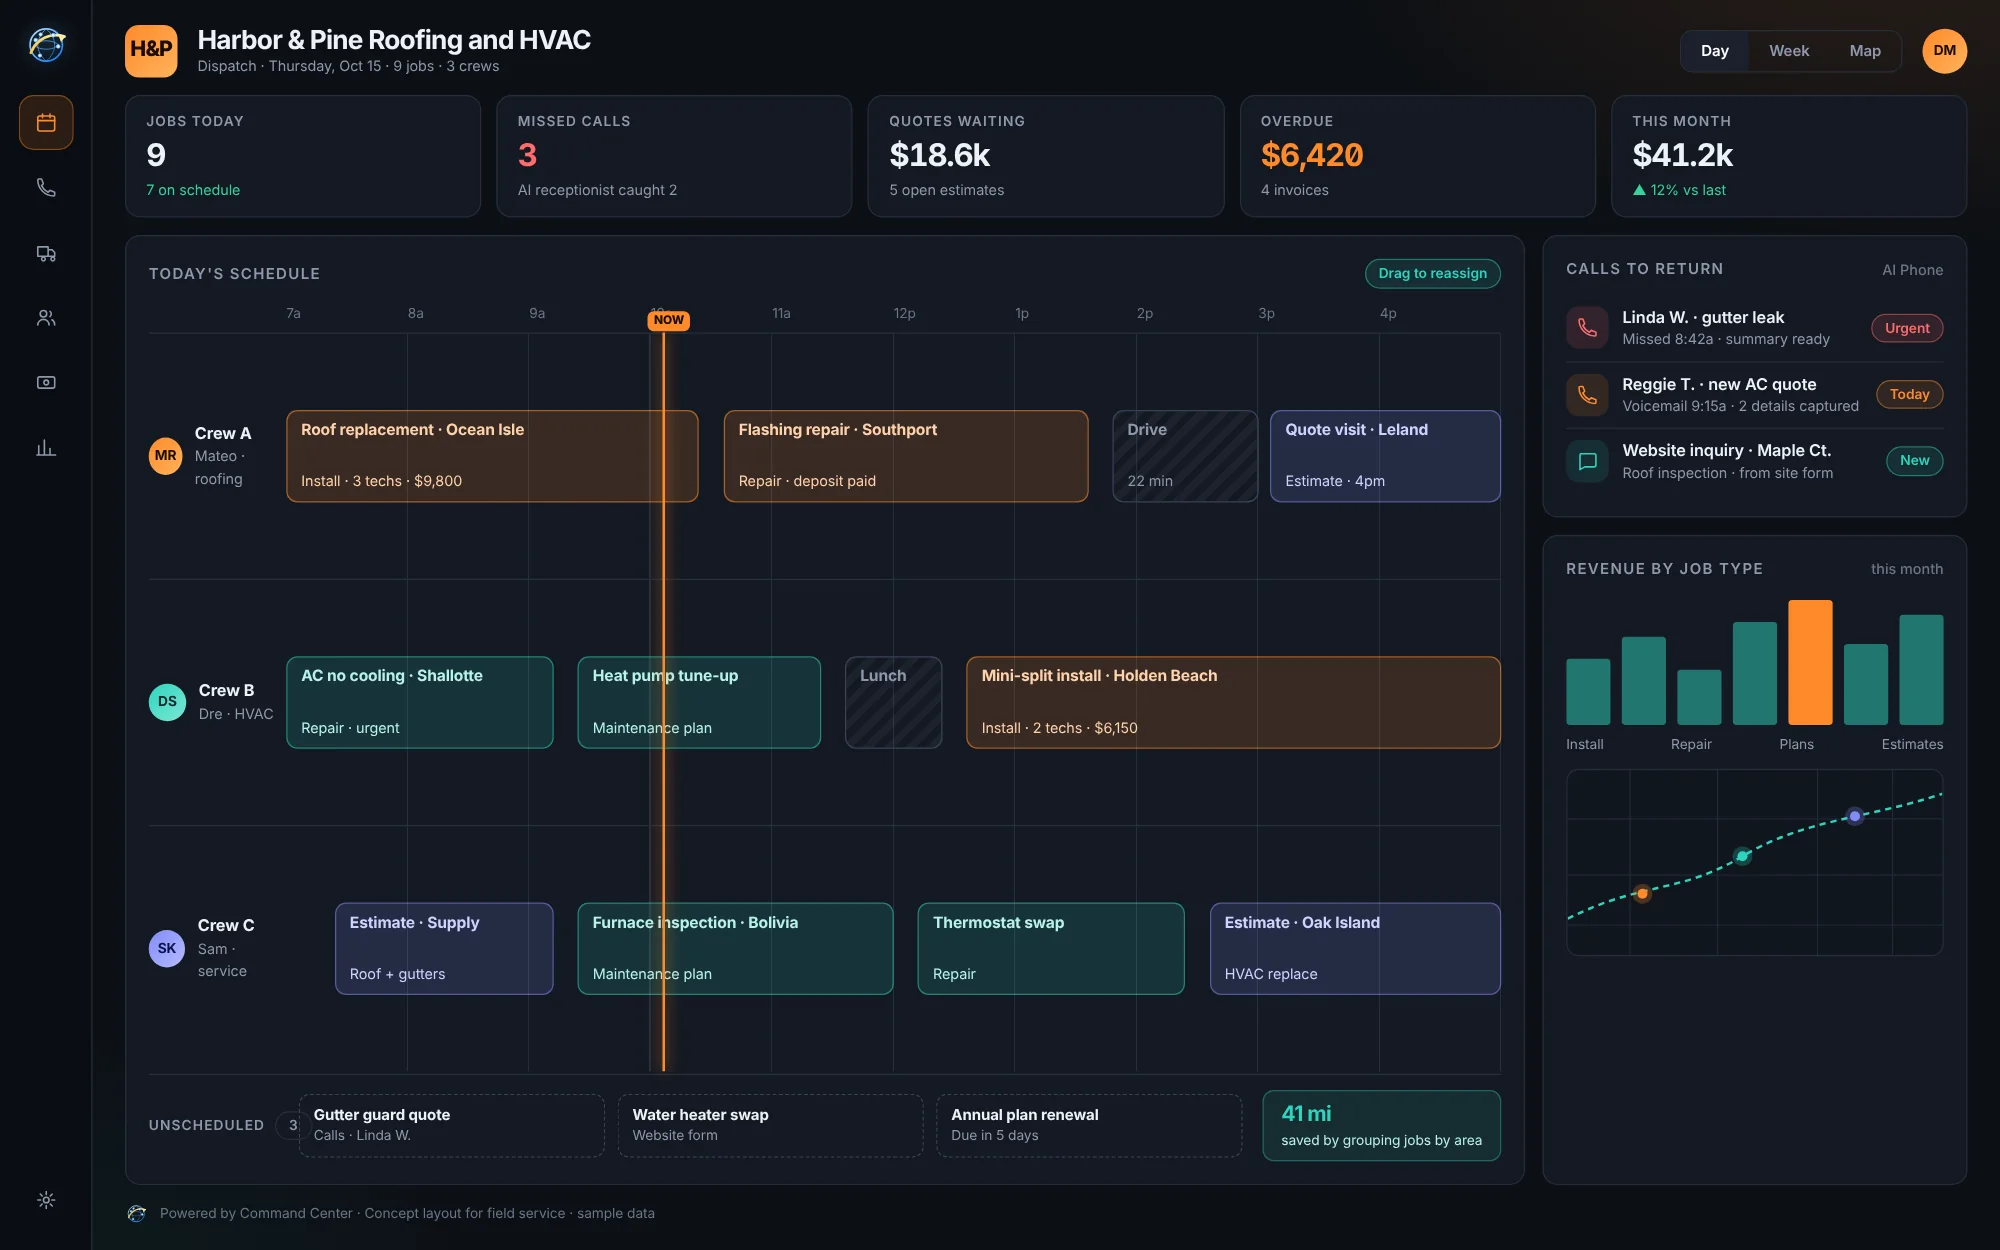Image resolution: width=2000 pixels, height=1250 pixels.
Task: Click the Today badge for Reggie T.
Action: pos(1909,394)
